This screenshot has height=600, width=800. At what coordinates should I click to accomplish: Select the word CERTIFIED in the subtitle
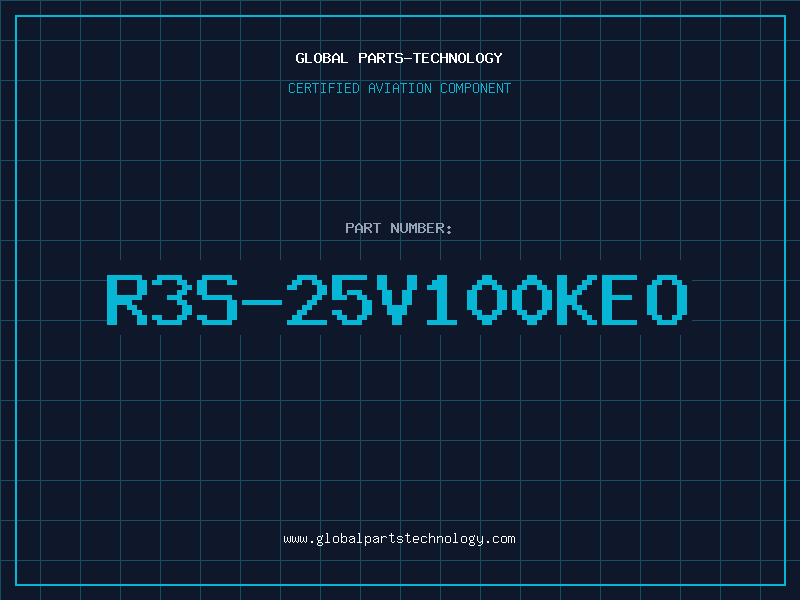point(324,88)
